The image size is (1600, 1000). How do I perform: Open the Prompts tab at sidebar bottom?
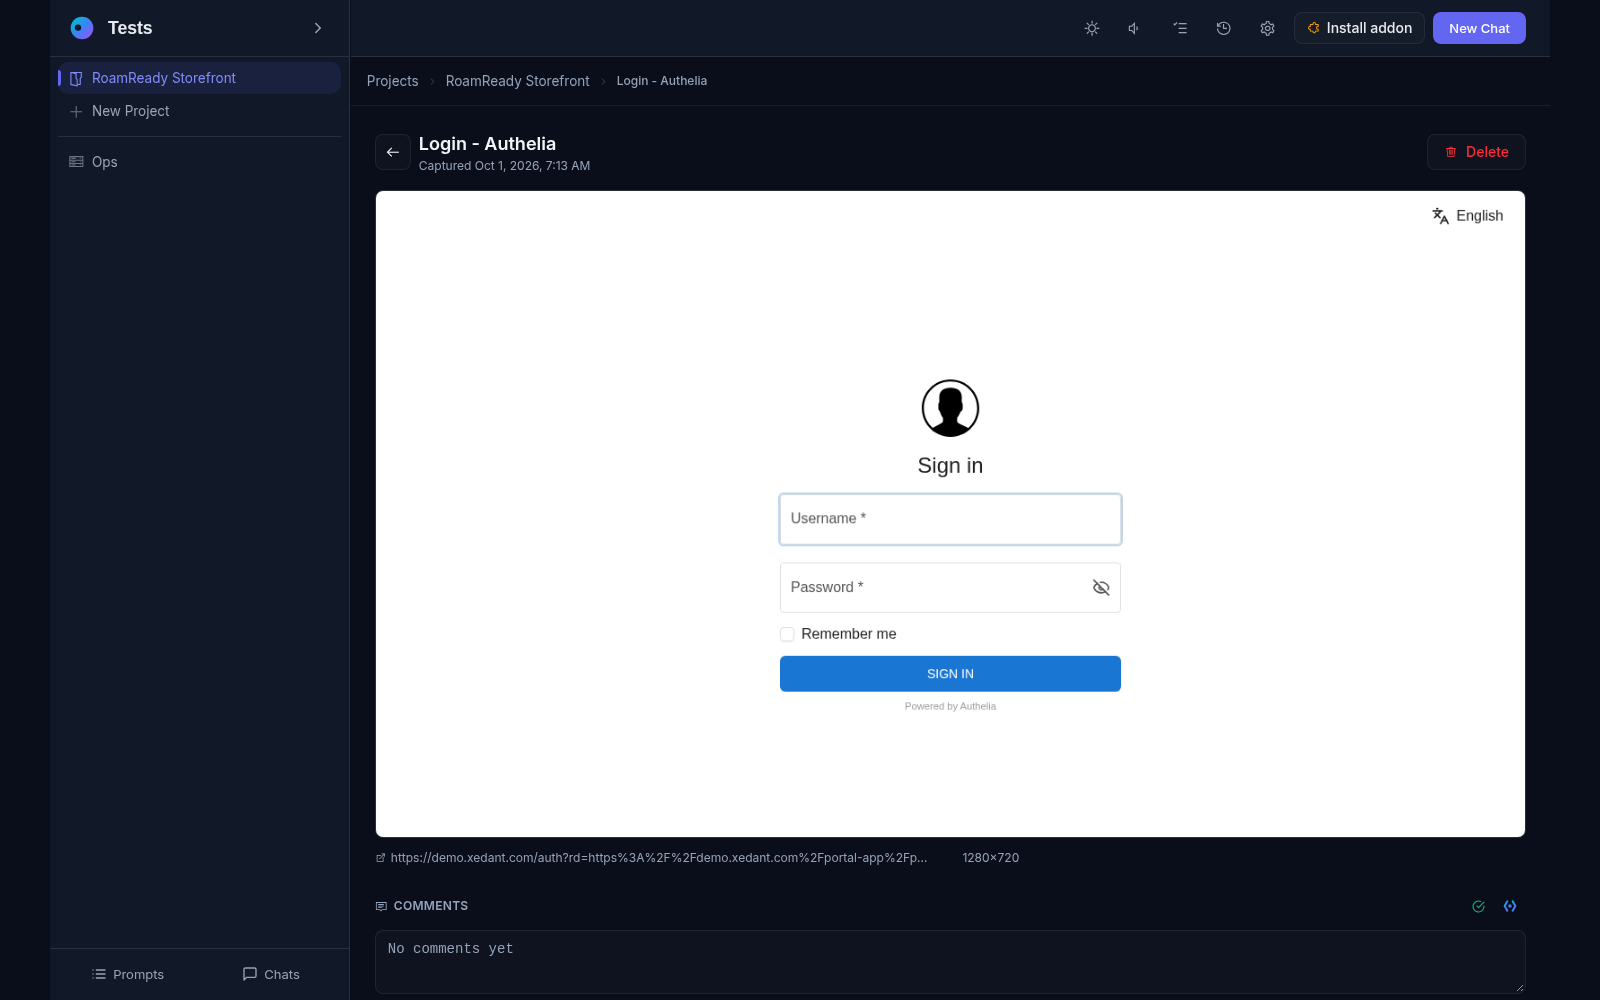pos(128,974)
